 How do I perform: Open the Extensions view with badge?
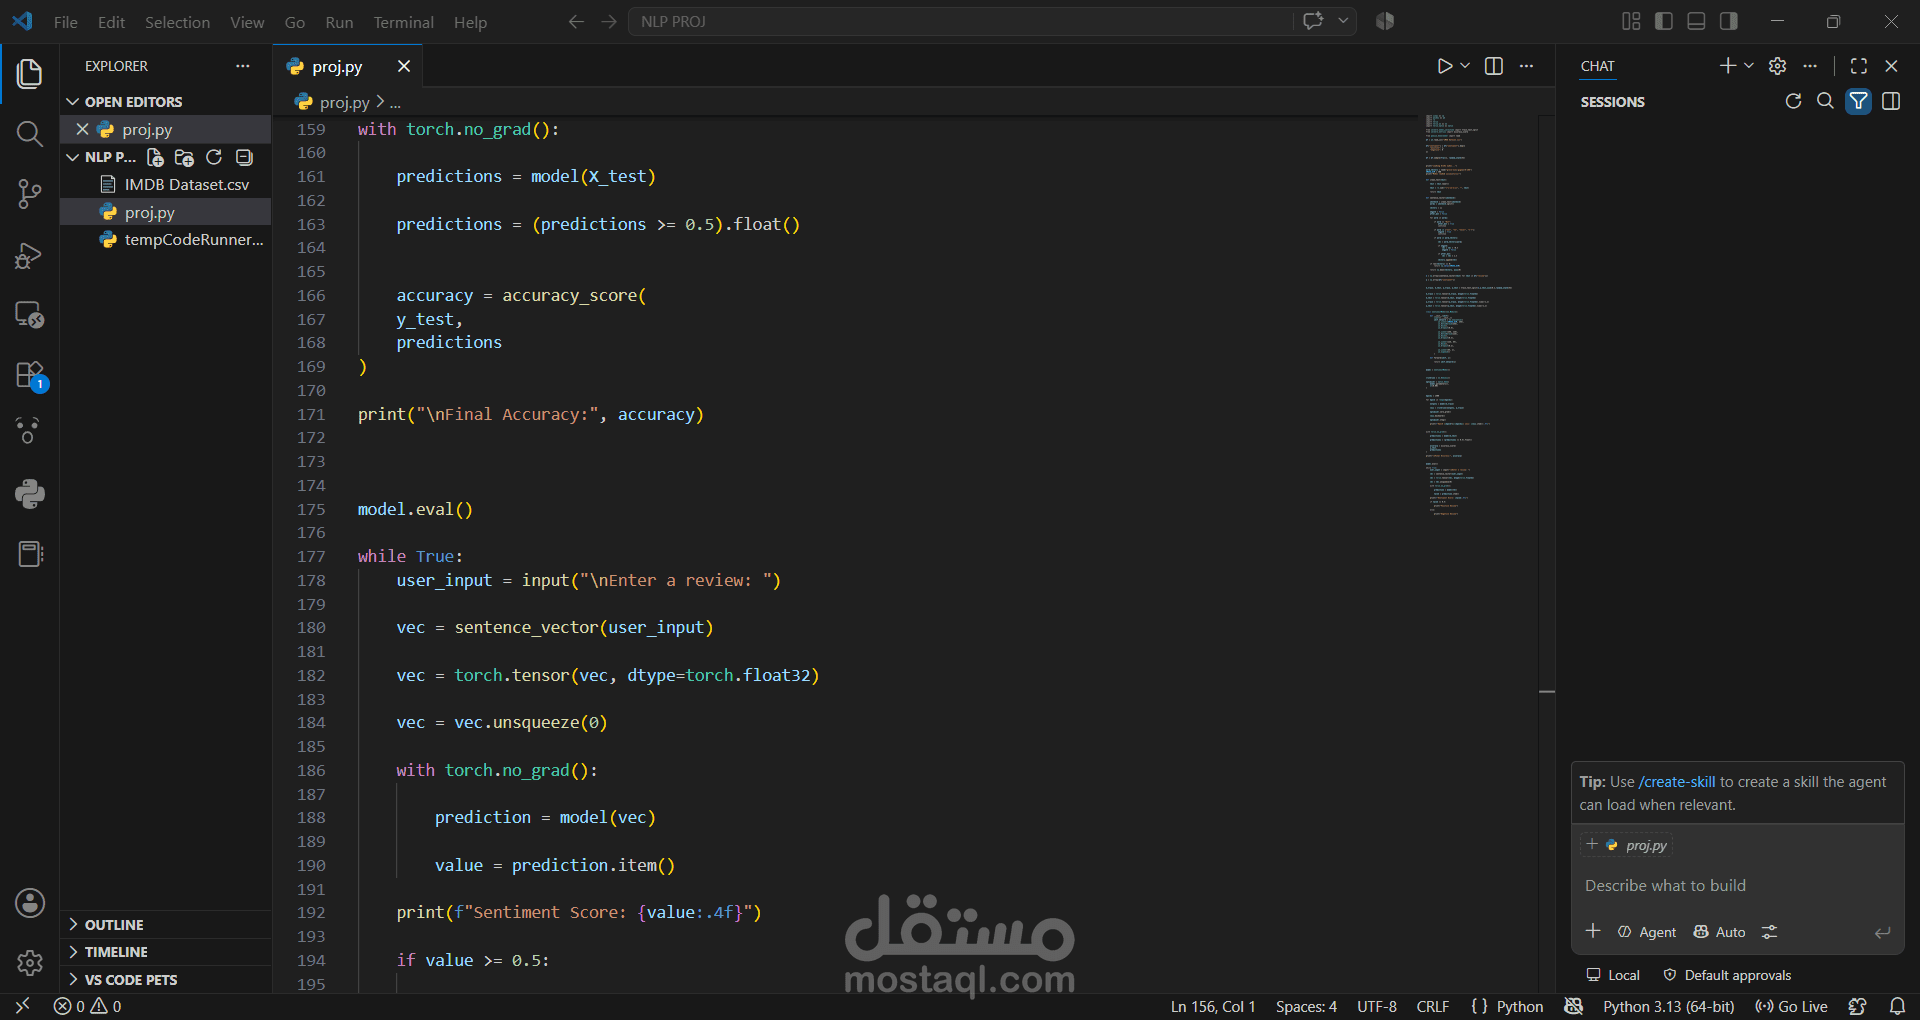click(30, 376)
